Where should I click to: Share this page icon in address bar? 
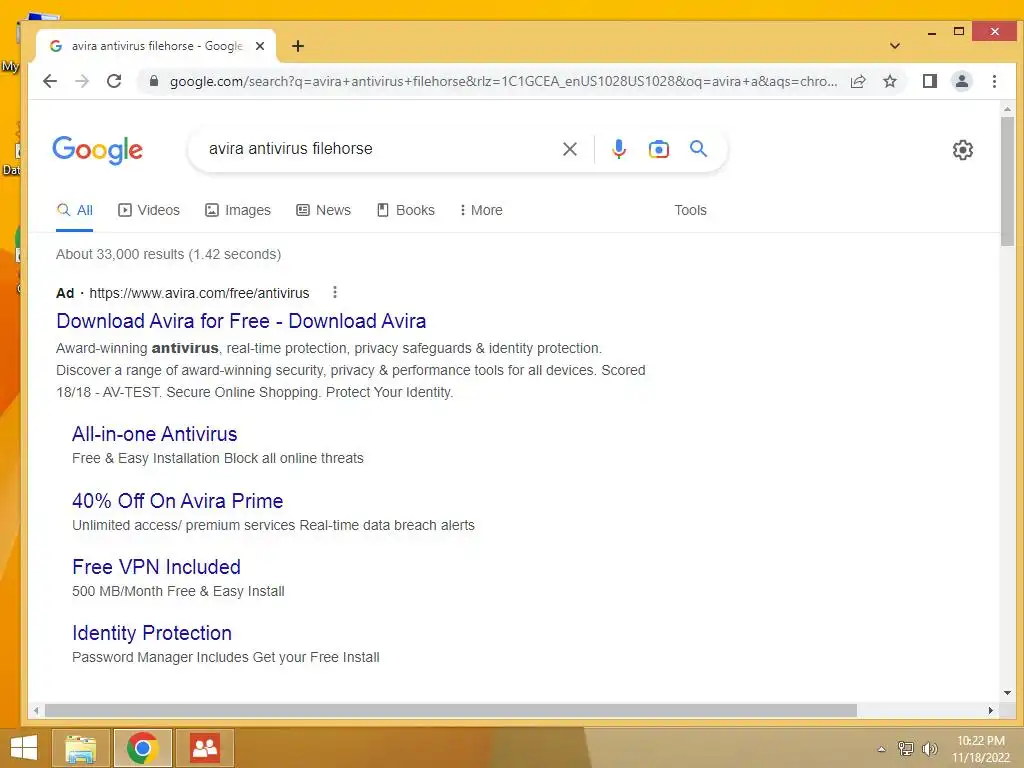pyautogui.click(x=858, y=81)
